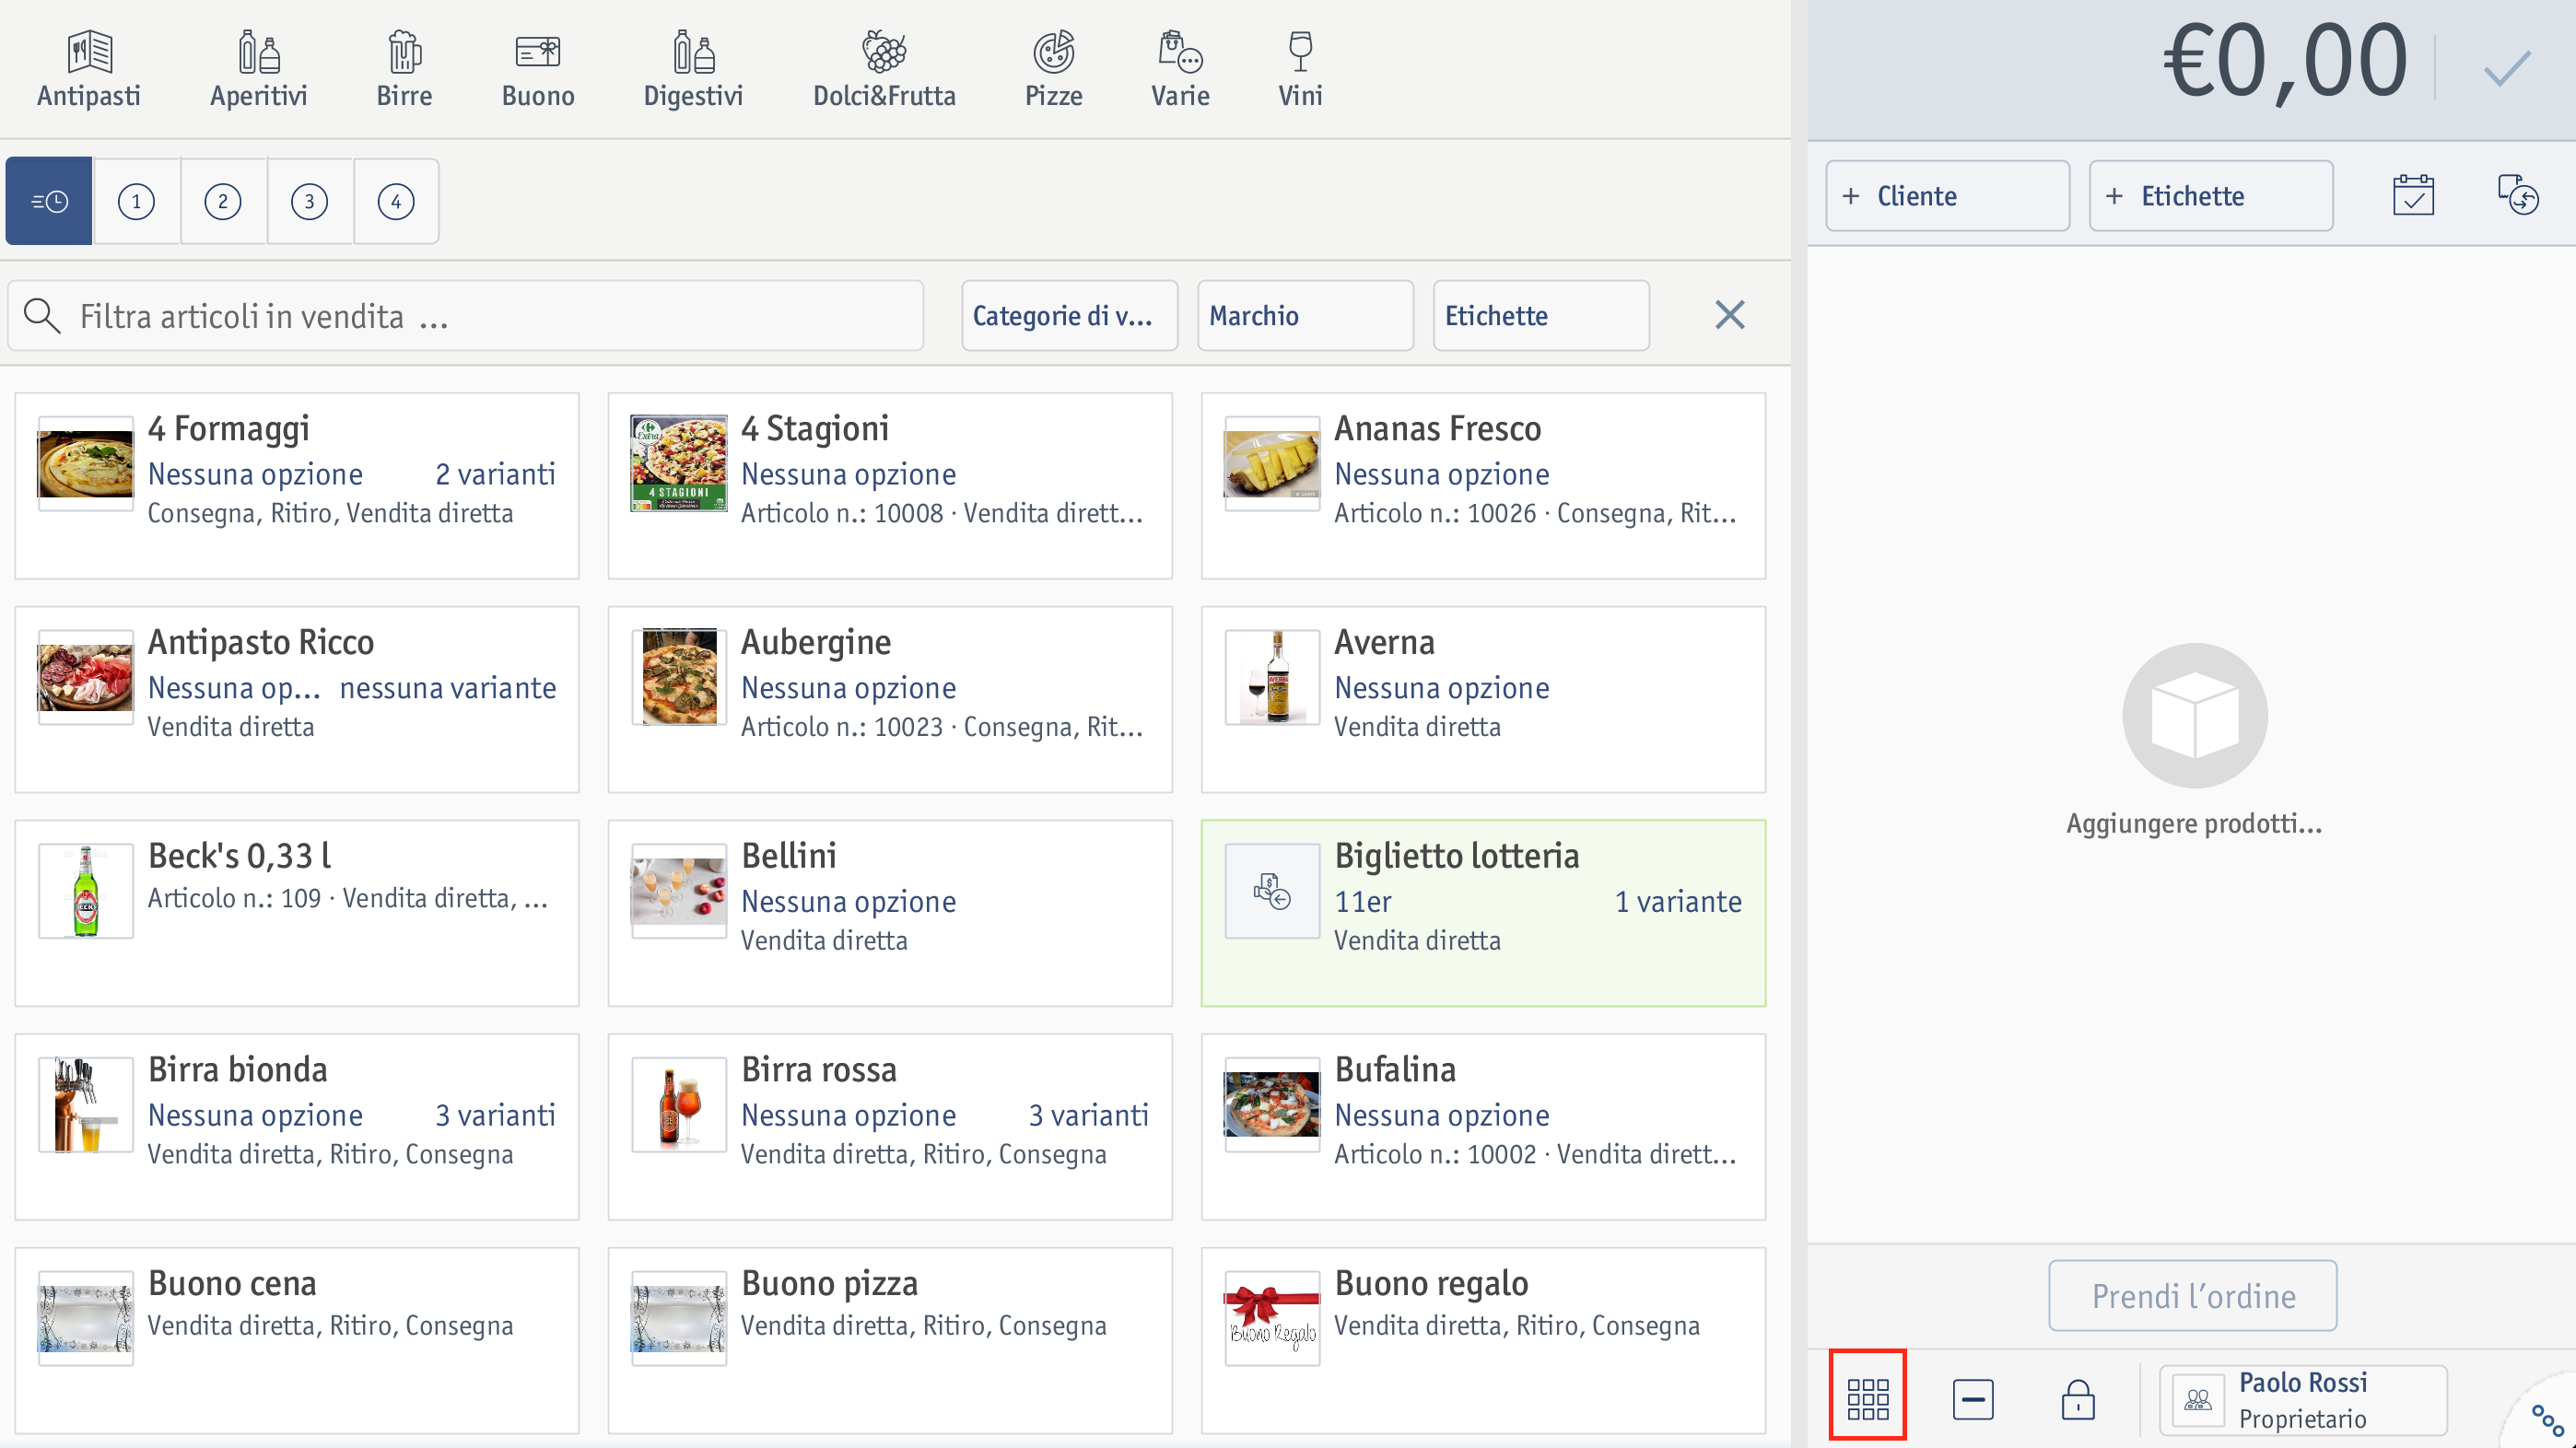Open the Vini wine glass category

pos(1300,69)
